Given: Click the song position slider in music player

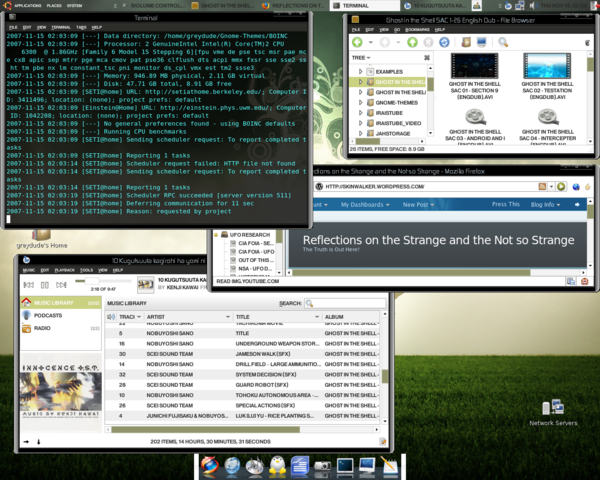Looking at the screenshot, I should click(92, 281).
